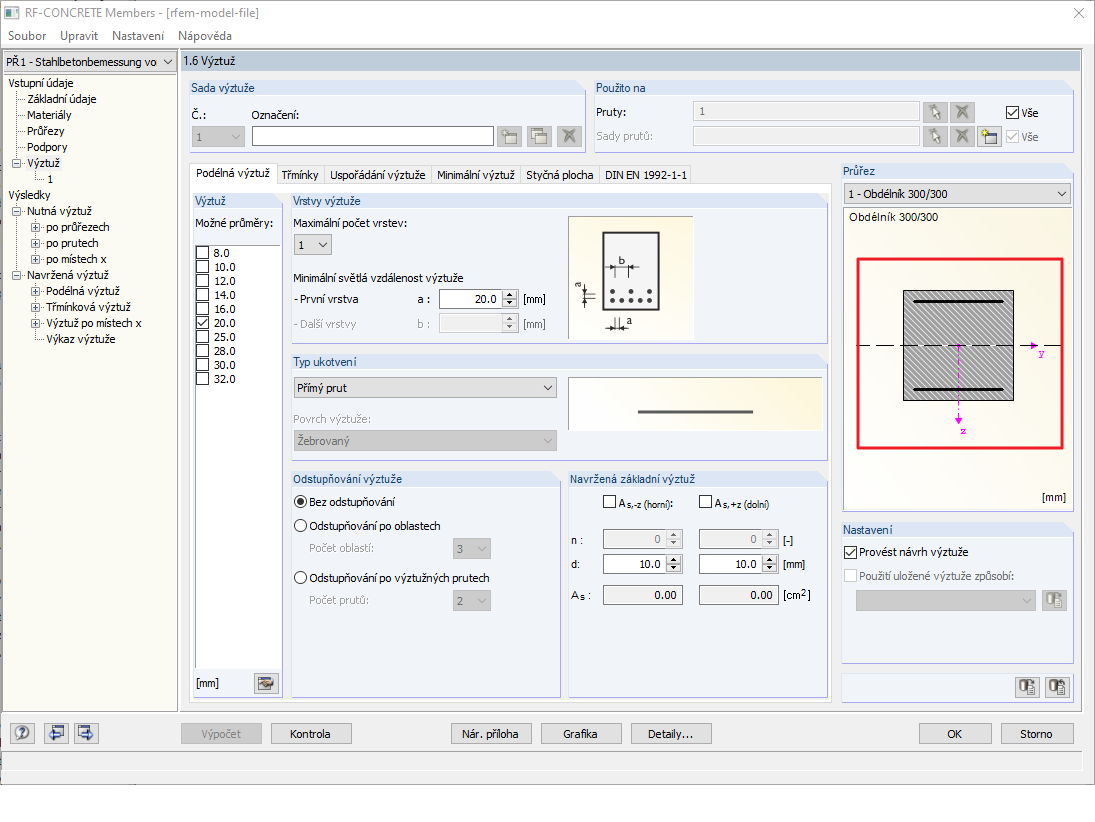The image size is (1095, 822).
Task: Collapse the Výztuž tree node
Action: pos(17,163)
